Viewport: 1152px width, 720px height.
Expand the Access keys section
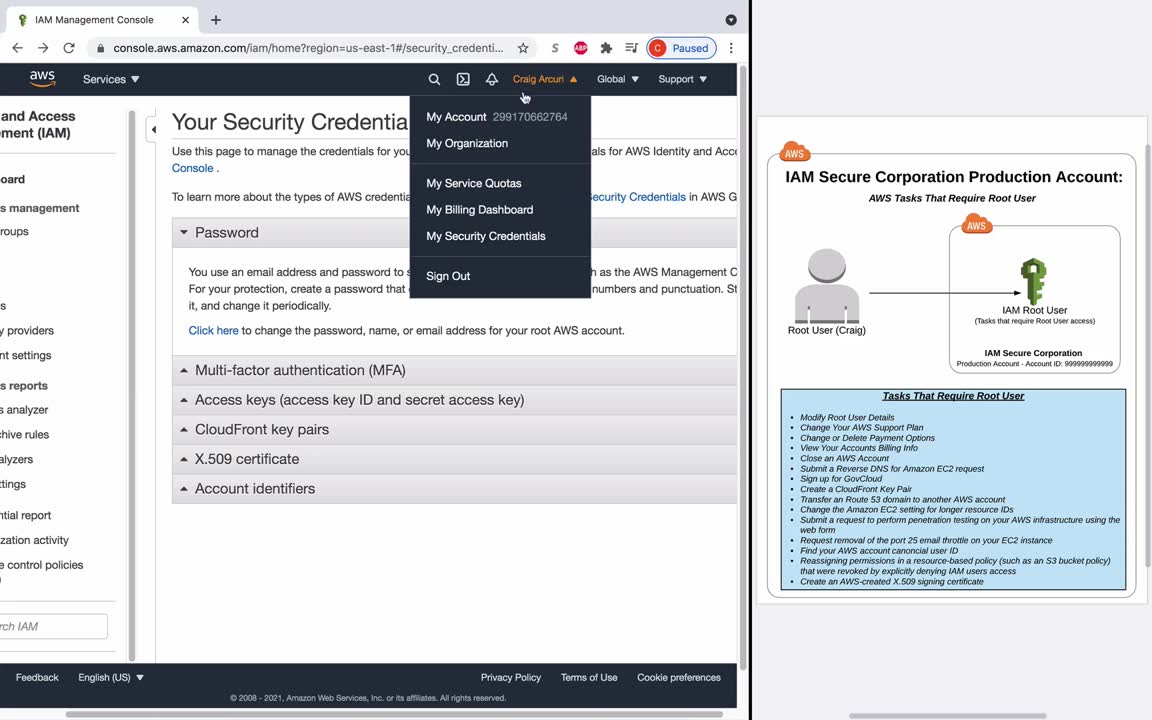point(454,400)
